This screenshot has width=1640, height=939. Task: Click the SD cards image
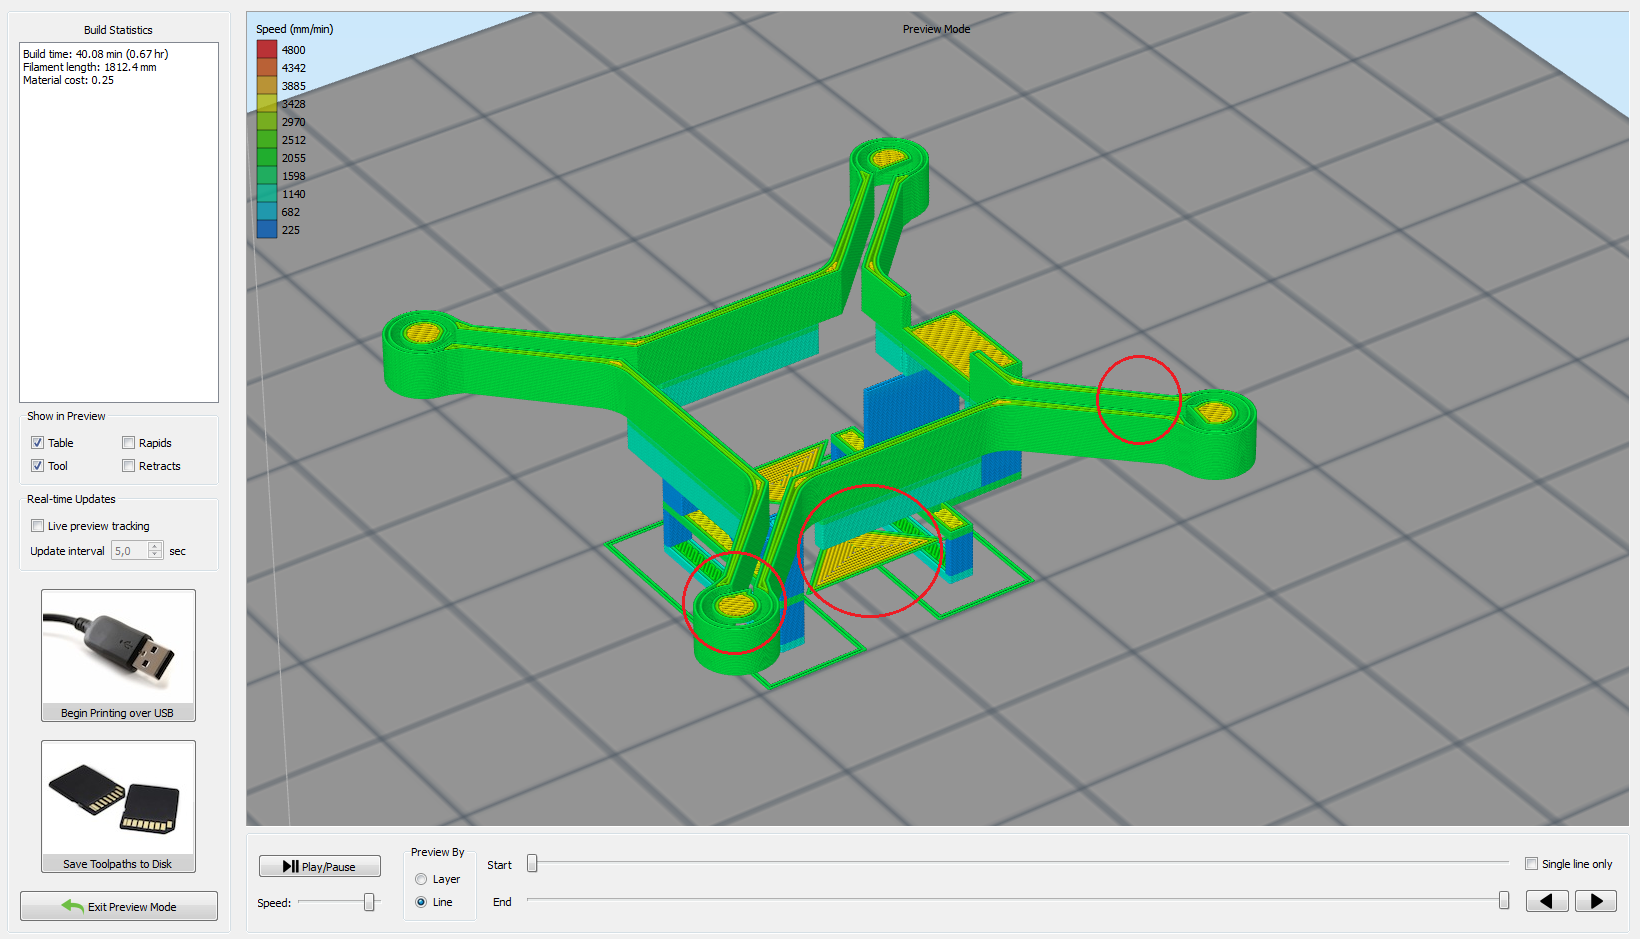click(118, 798)
